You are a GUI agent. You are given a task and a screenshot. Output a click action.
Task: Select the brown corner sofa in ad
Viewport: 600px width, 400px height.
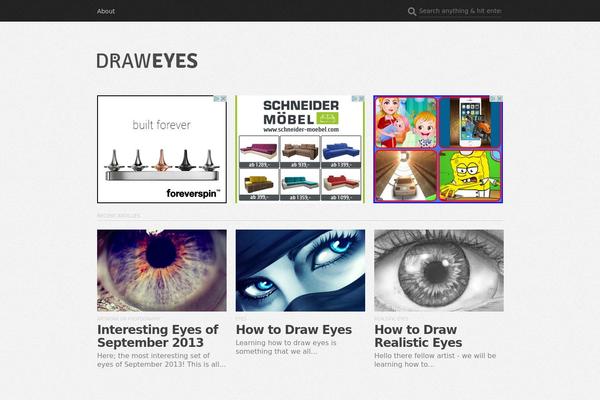coord(300,152)
